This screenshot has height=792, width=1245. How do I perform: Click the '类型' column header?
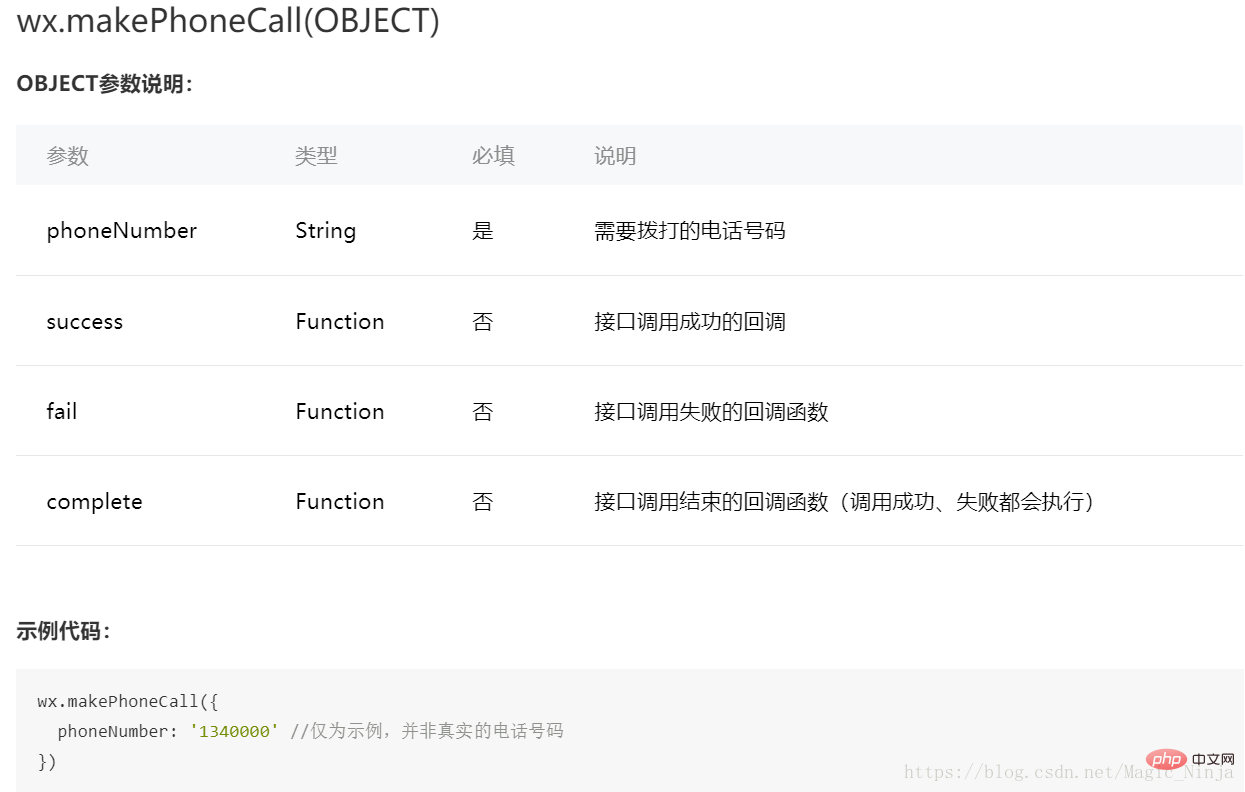(x=316, y=156)
